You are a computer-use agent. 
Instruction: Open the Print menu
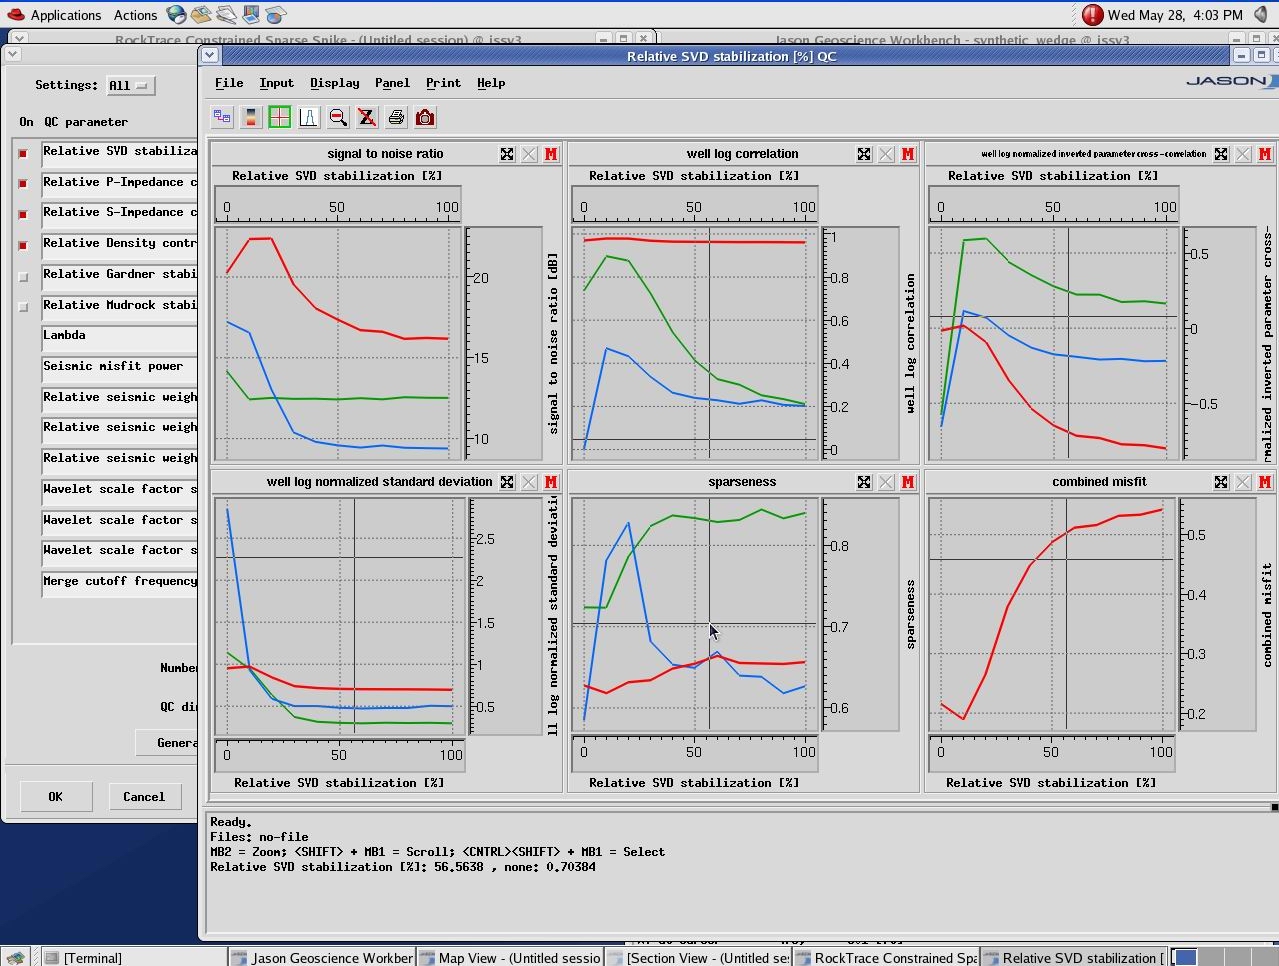(x=443, y=83)
